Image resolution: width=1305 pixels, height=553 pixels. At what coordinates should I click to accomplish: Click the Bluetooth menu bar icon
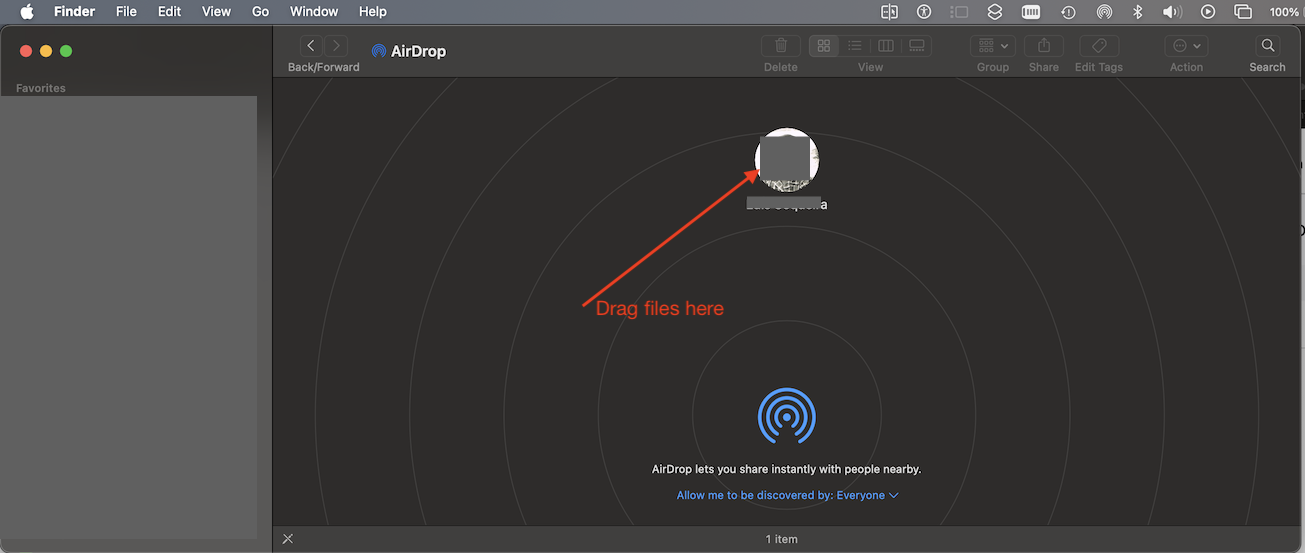click(x=1137, y=12)
